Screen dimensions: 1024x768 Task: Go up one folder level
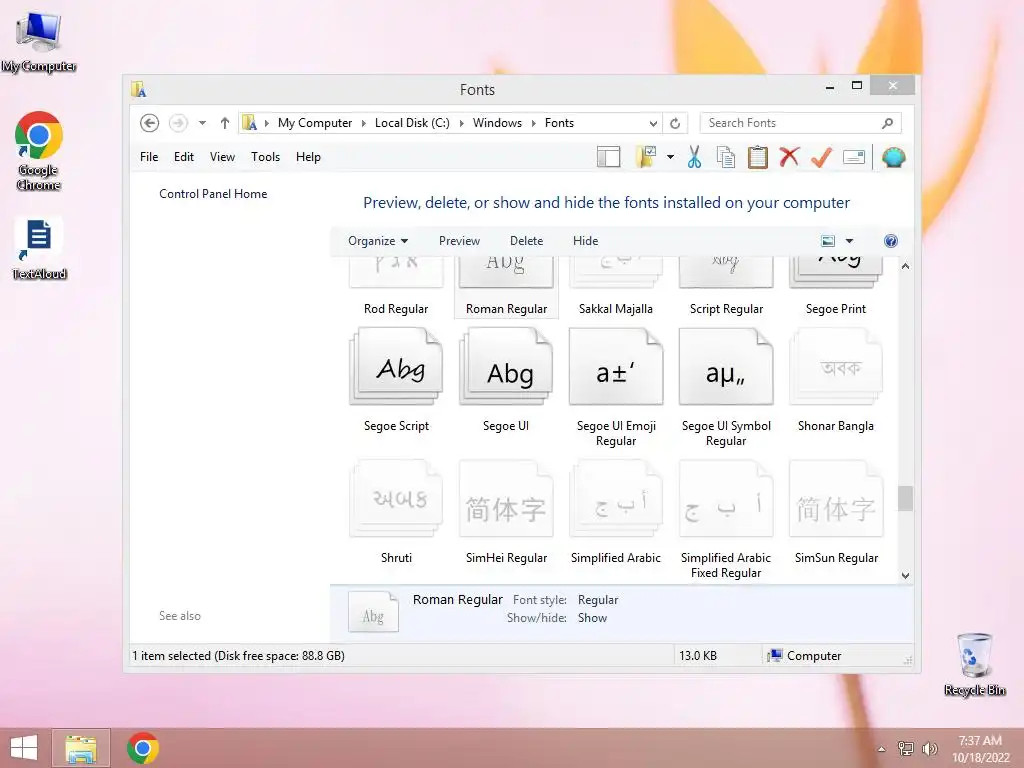[225, 123]
